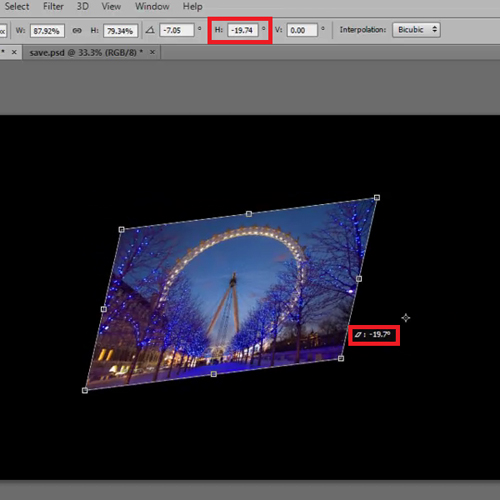Toggle the maintain aspect ratio link icon
This screenshot has height=500, width=500.
point(77,31)
